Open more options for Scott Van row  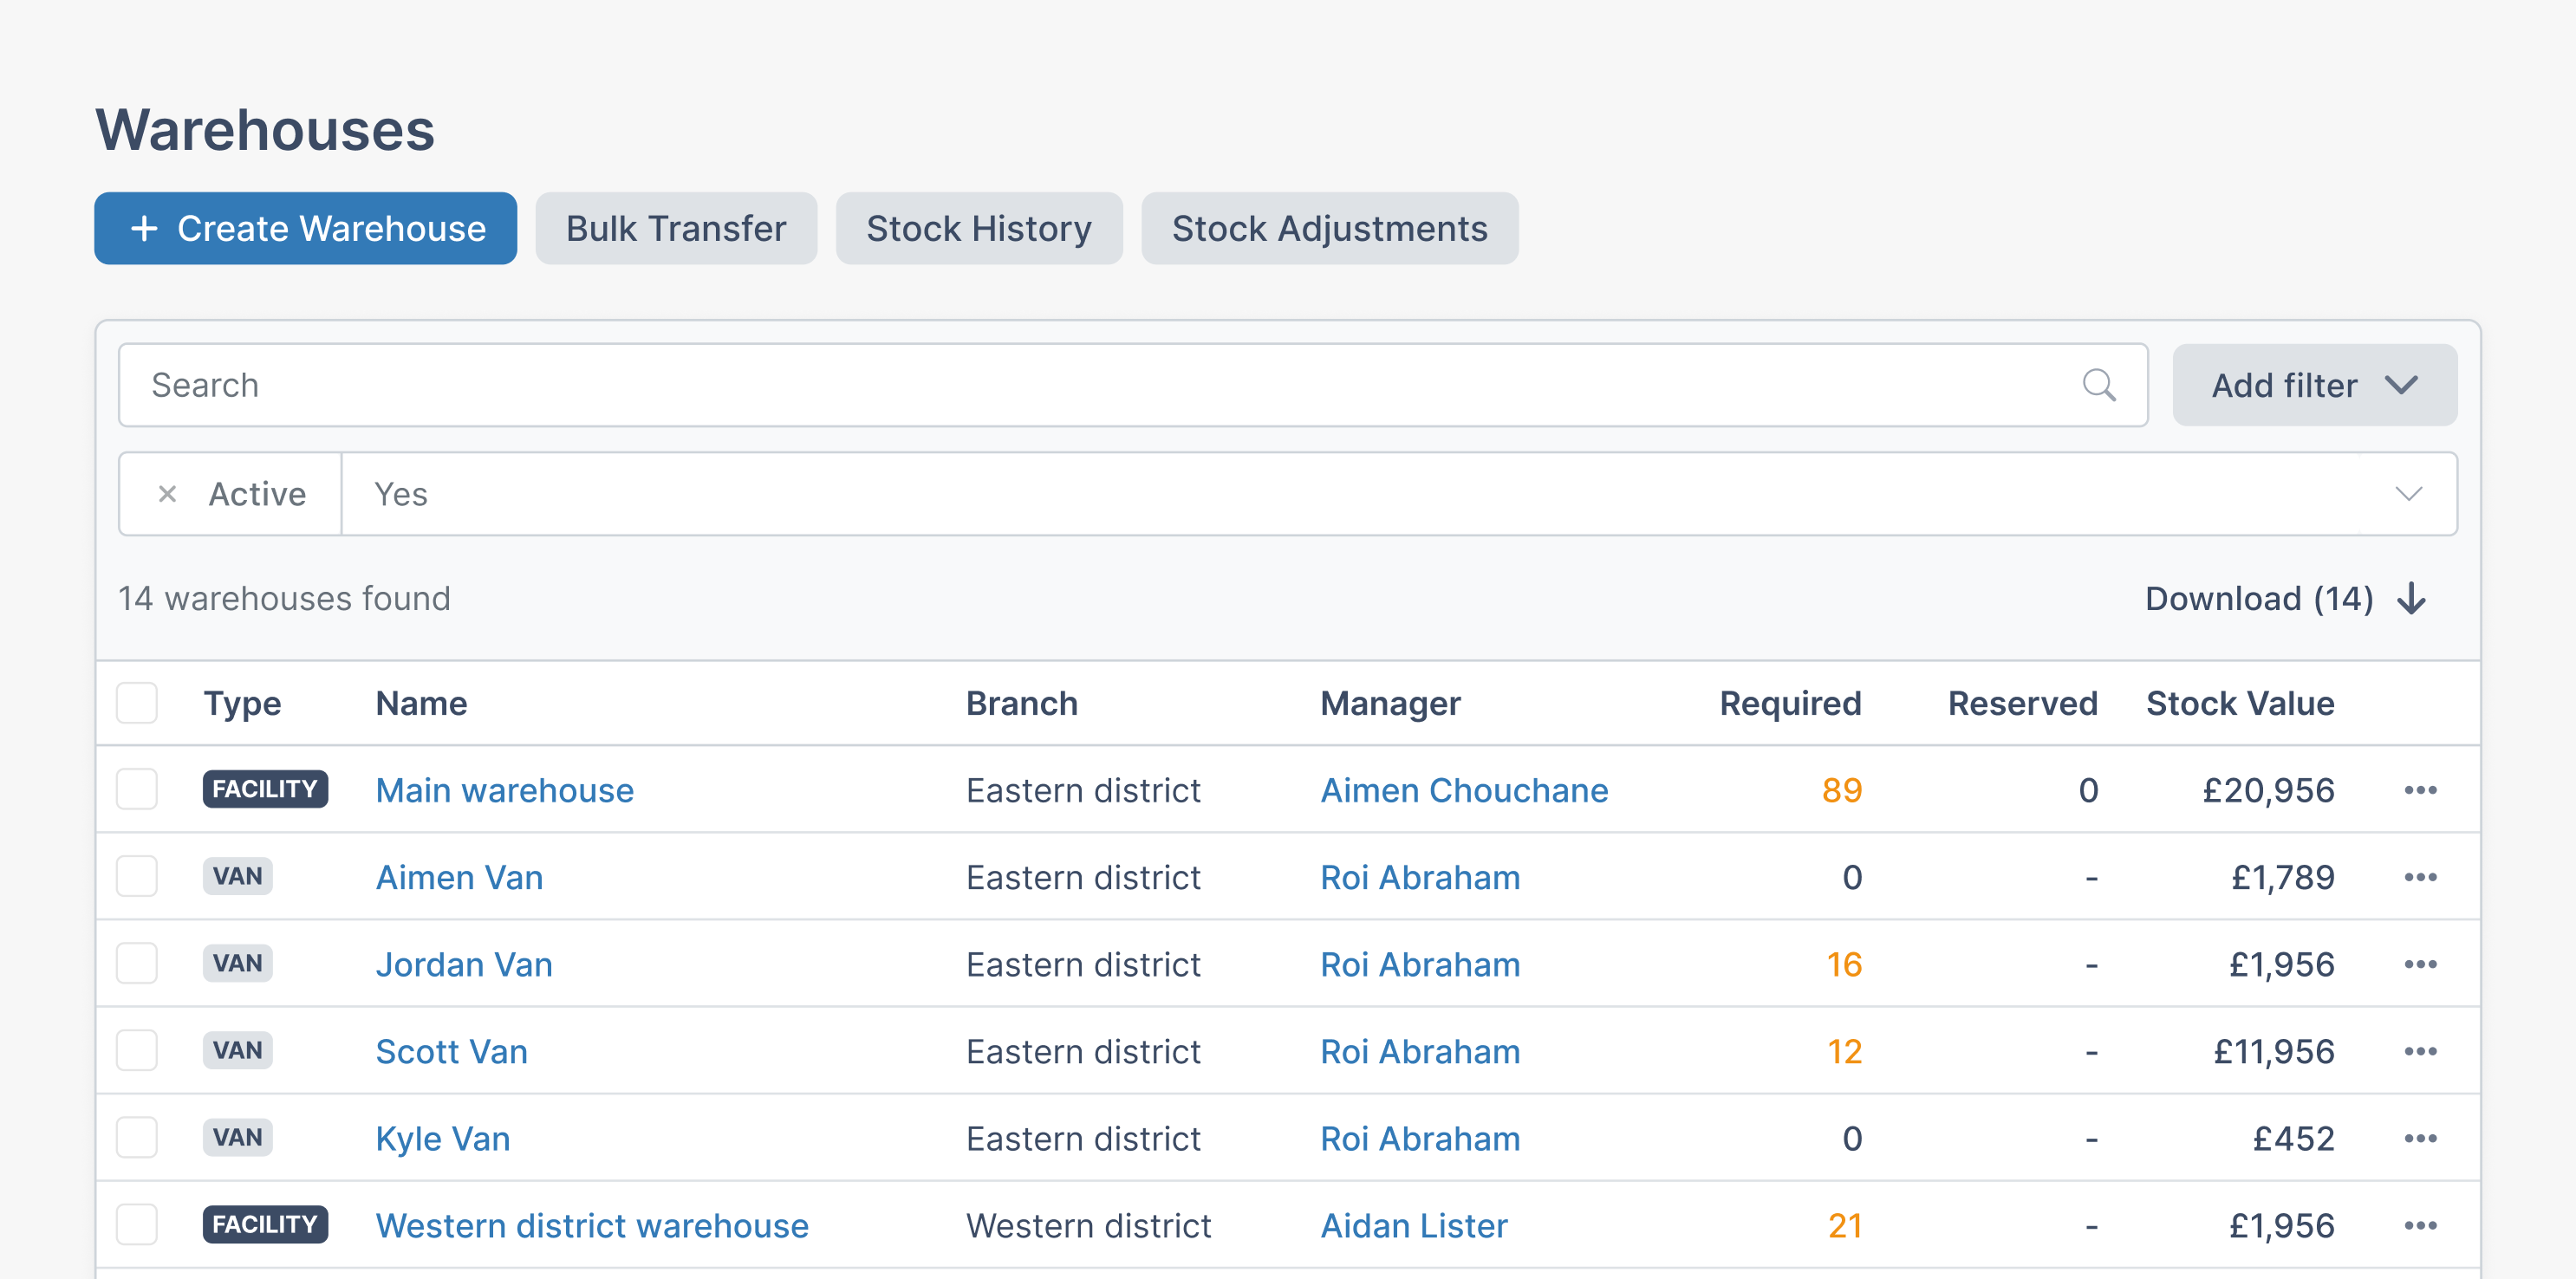click(2420, 1051)
